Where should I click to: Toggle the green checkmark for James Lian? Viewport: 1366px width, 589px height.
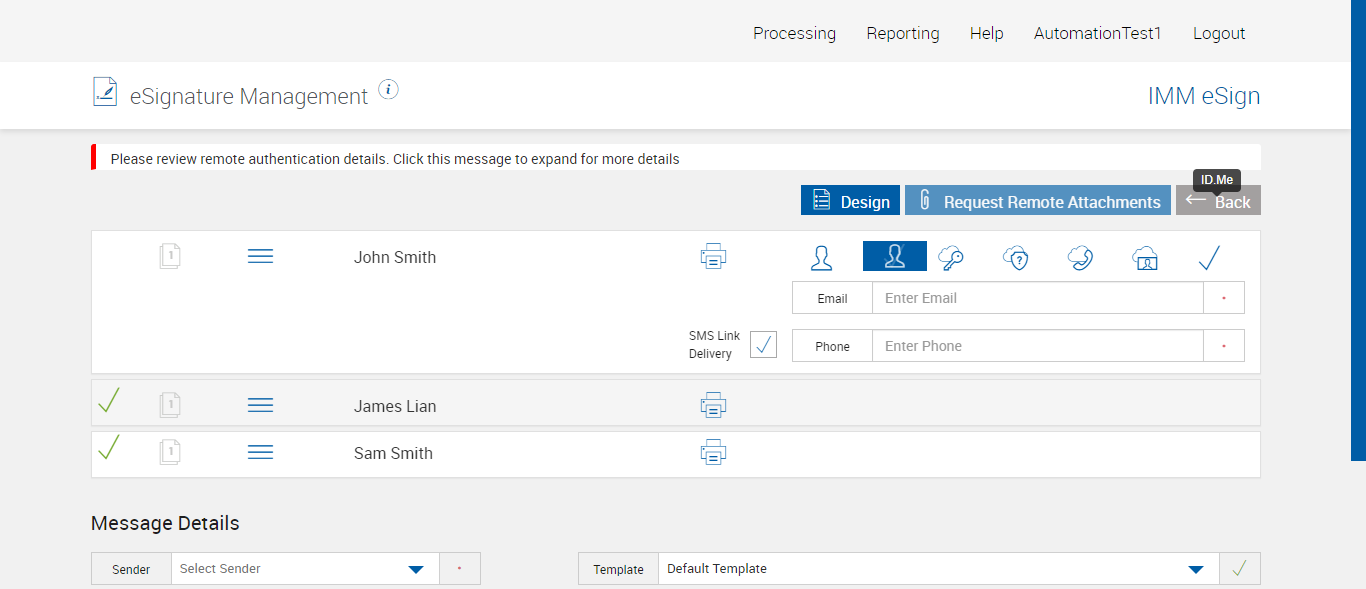pos(109,402)
